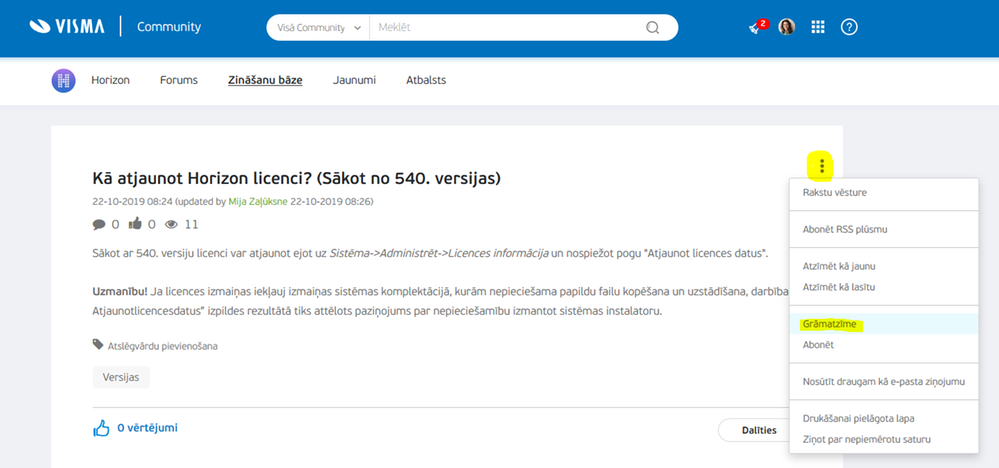999x468 pixels.
Task: Select the Zināšanu bāze tab
Action: pos(265,80)
